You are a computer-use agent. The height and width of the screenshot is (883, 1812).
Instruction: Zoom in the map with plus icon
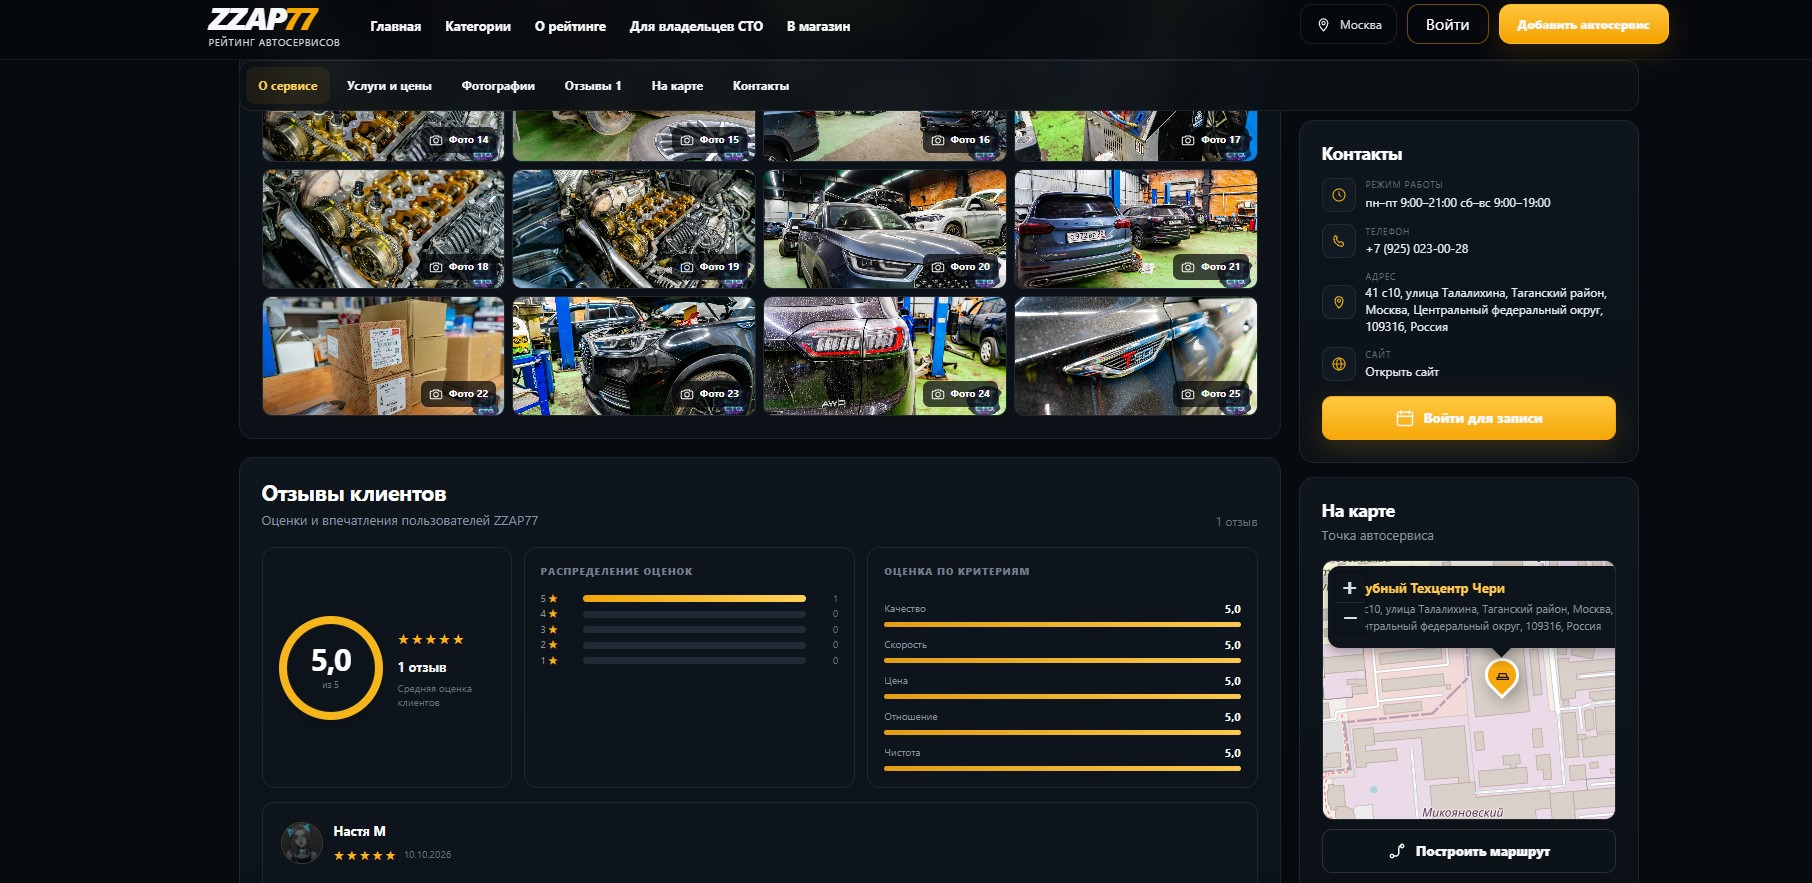1349,588
